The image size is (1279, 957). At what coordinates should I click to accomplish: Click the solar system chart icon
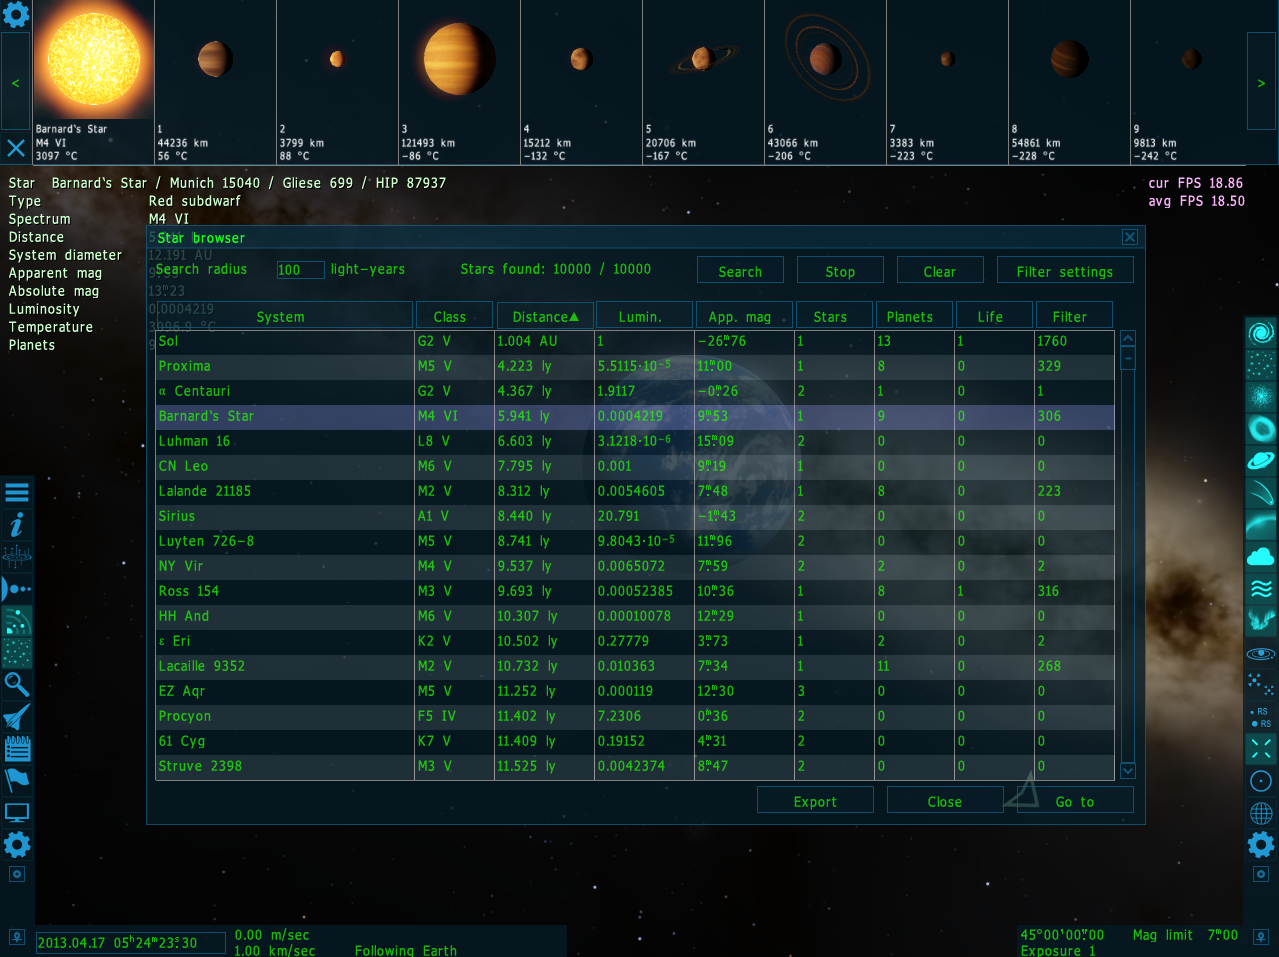(17, 589)
